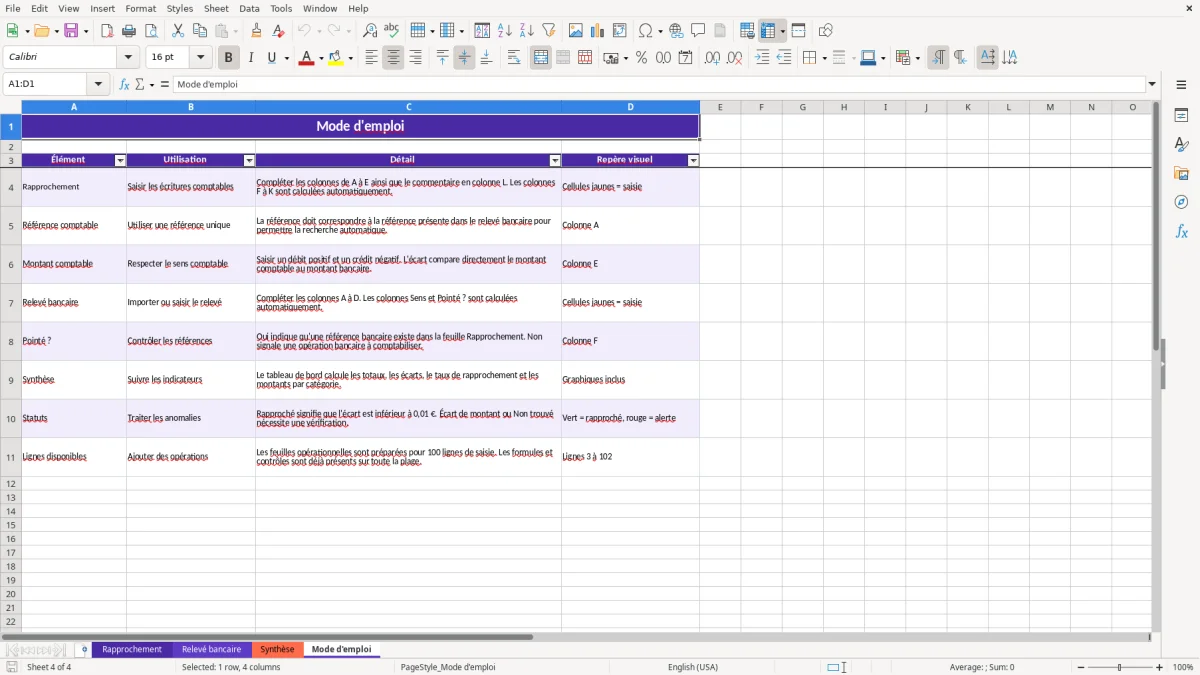Open the Save document icon
The height and width of the screenshot is (675, 1200).
coord(71,31)
